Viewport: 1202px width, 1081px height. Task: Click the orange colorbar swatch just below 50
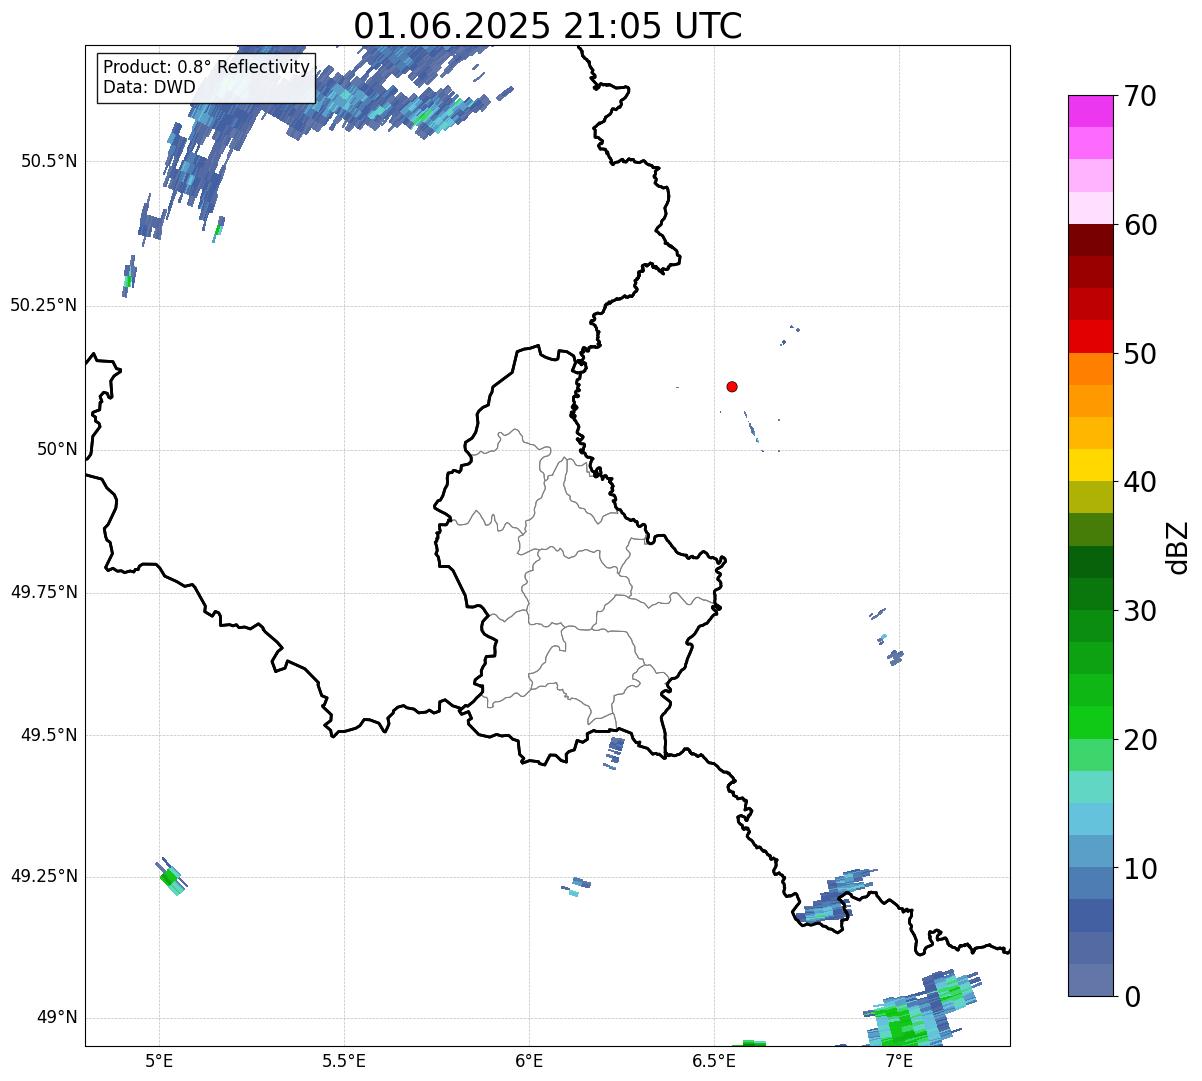(1091, 369)
